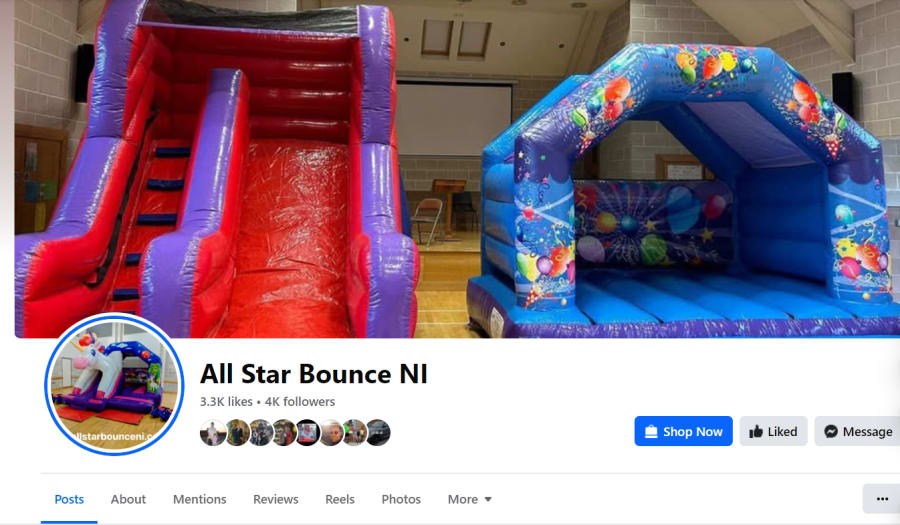Image resolution: width=900 pixels, height=525 pixels.
Task: Send a message via Message button
Action: [858, 431]
